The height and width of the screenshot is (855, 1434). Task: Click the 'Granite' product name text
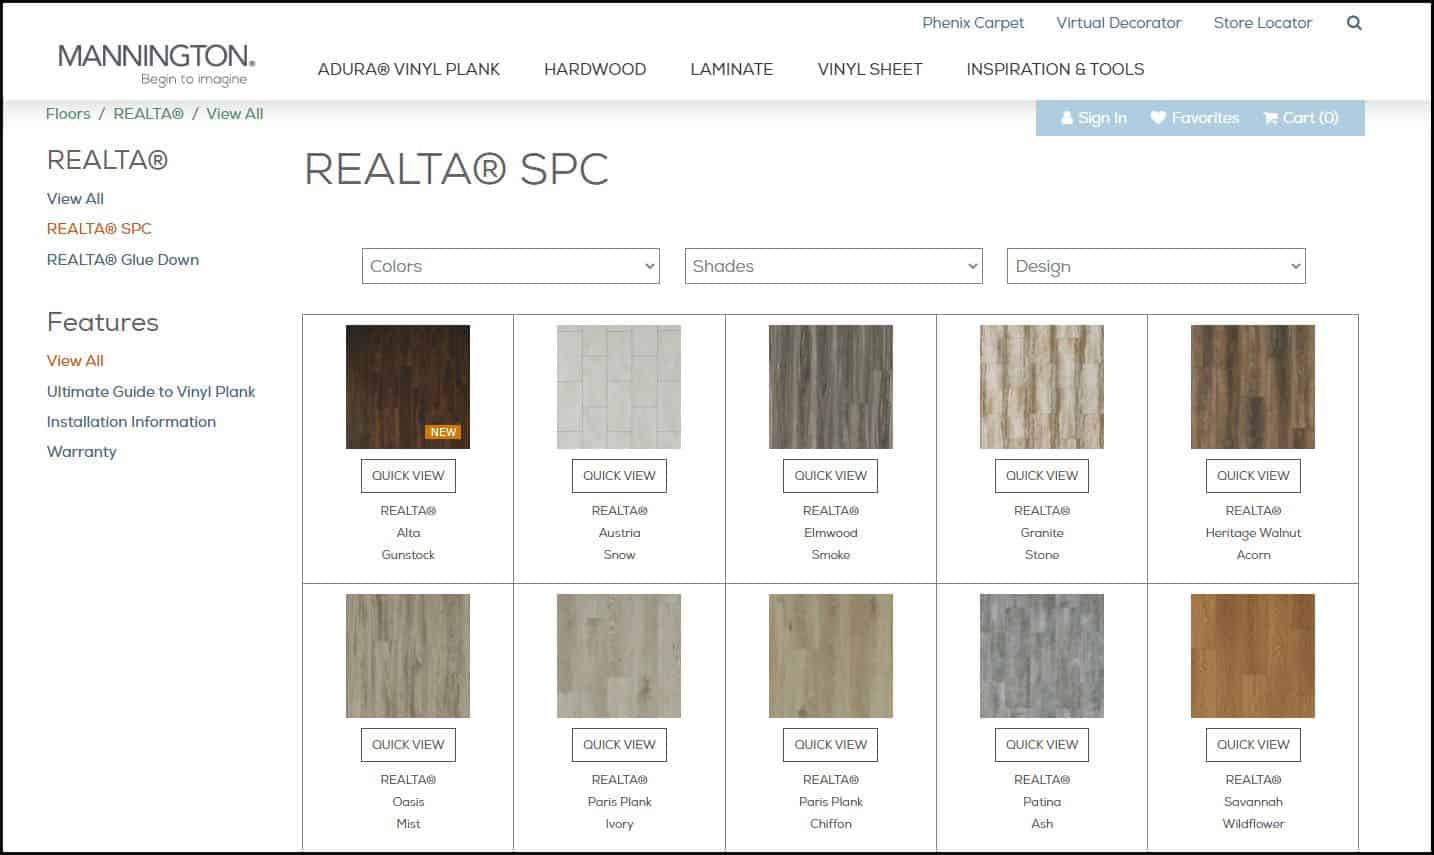pyautogui.click(x=1042, y=533)
